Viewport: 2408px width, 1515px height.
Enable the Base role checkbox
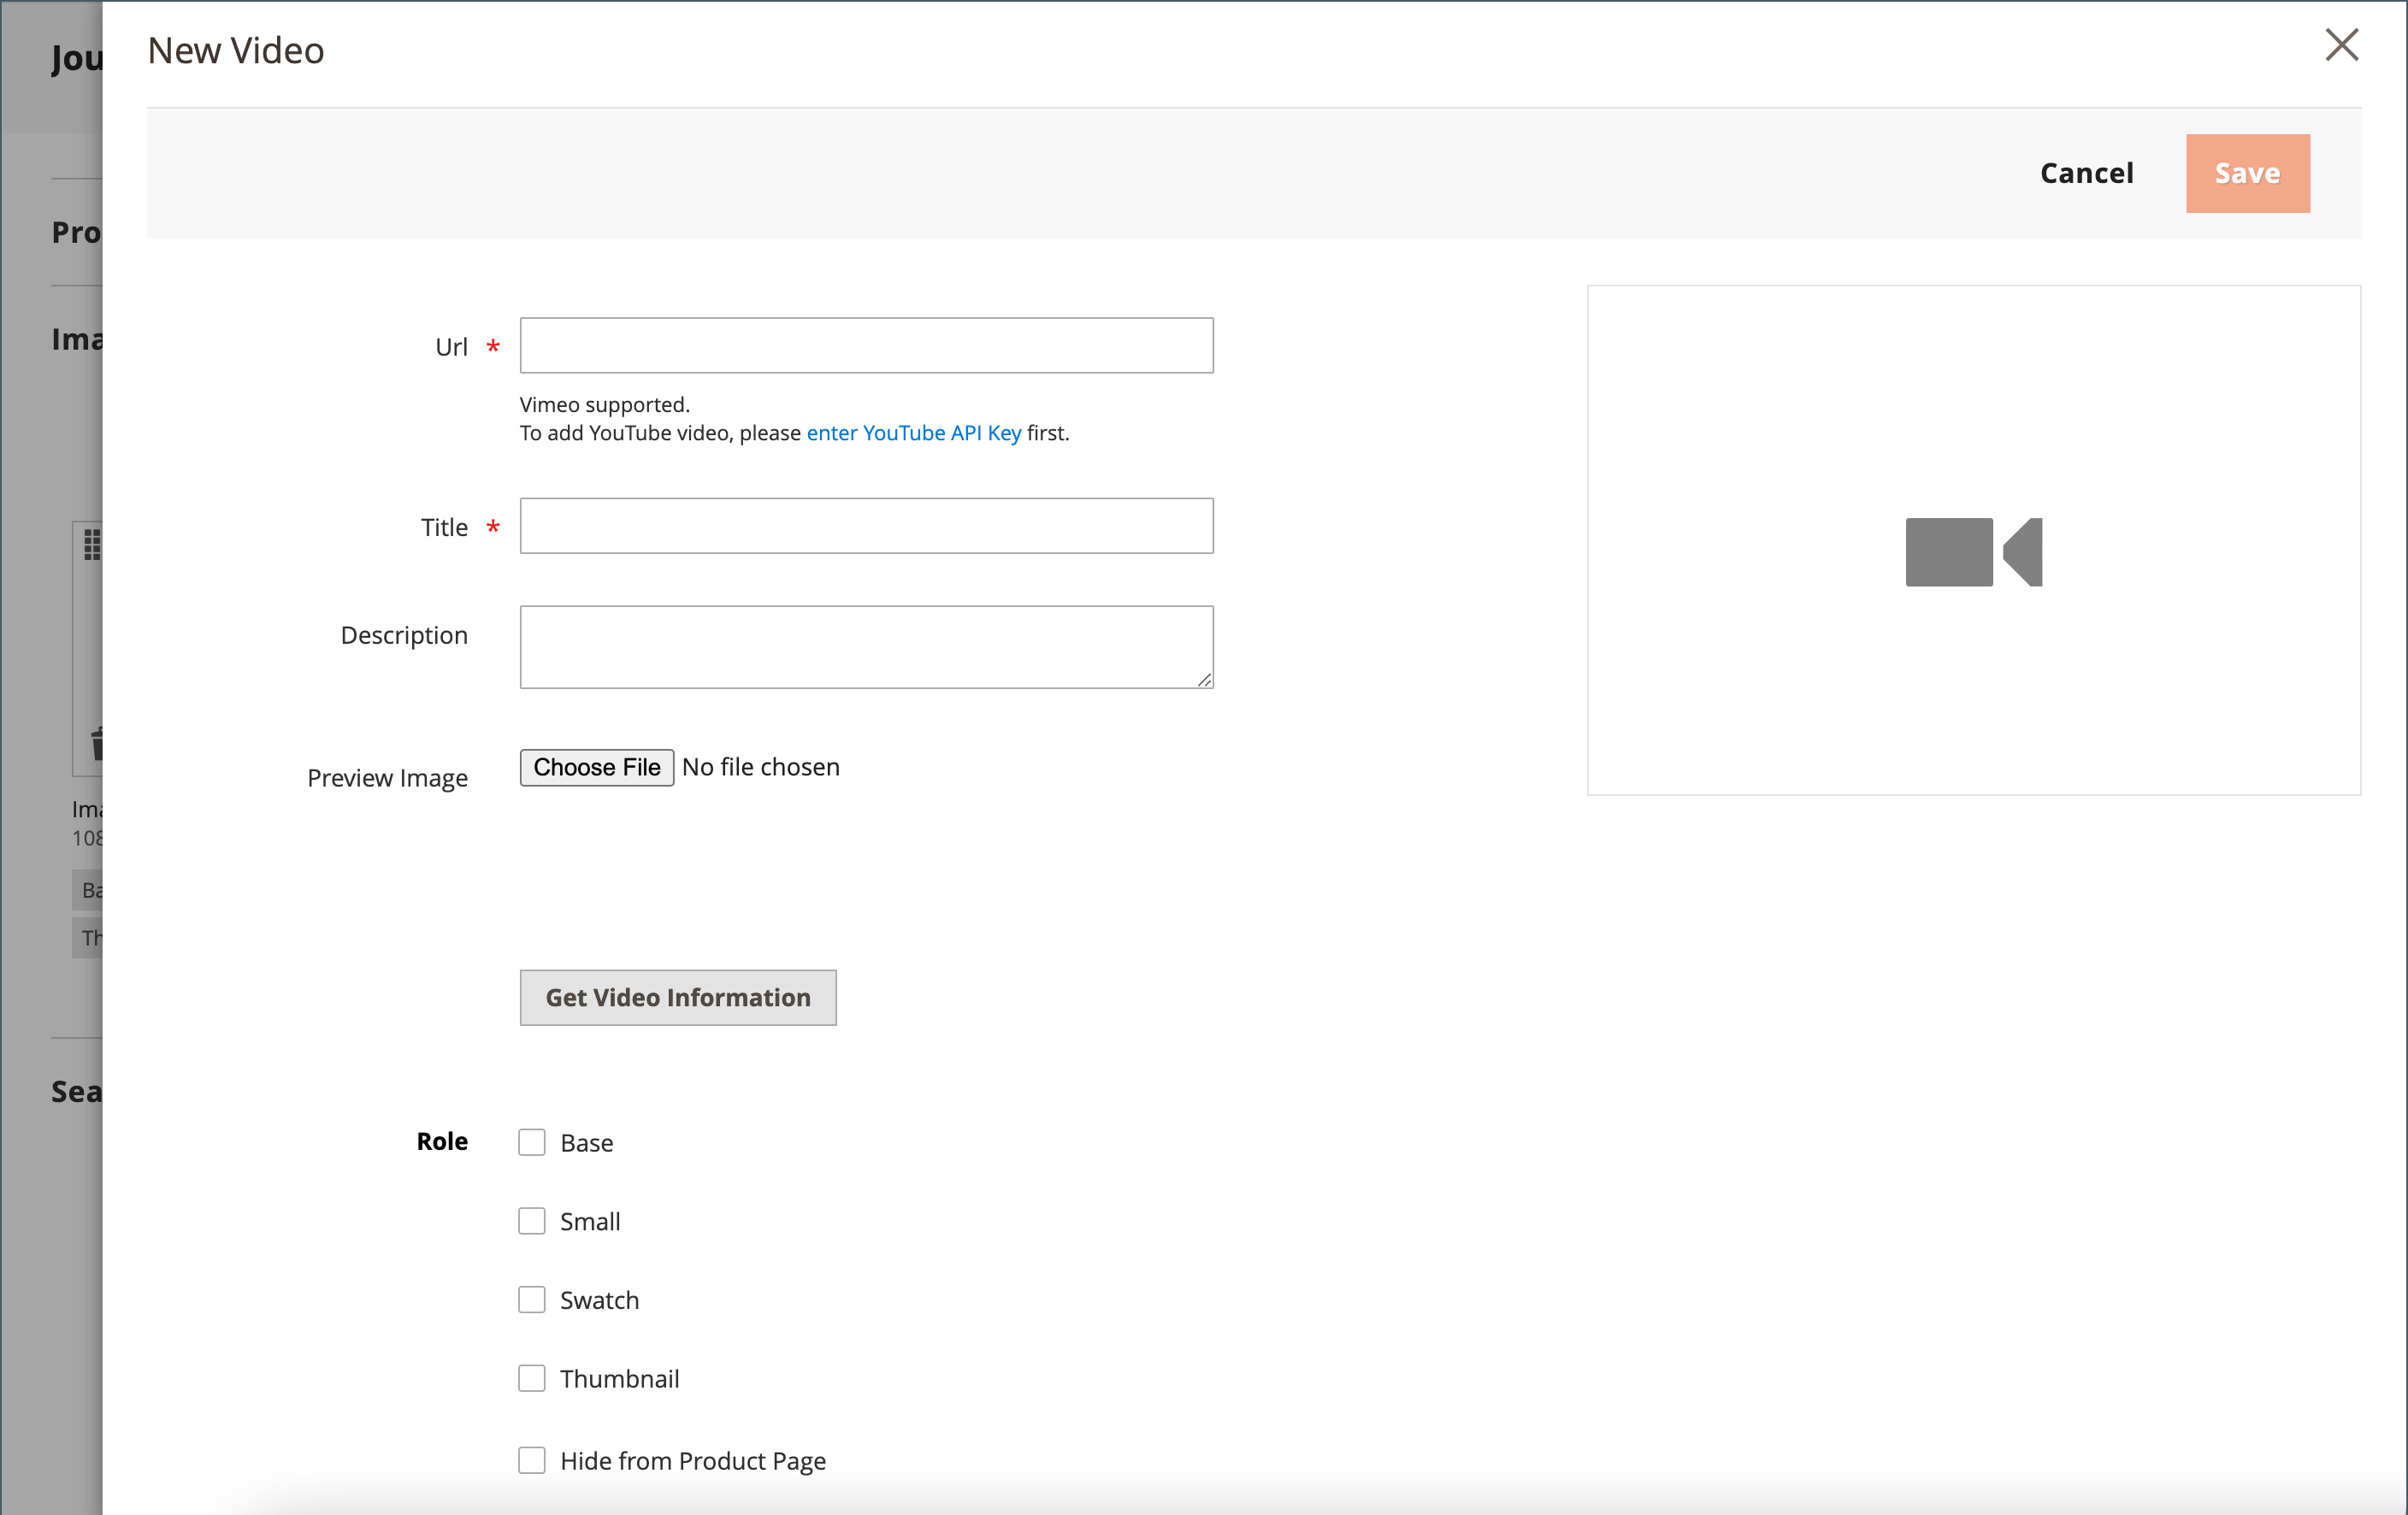(x=532, y=1142)
